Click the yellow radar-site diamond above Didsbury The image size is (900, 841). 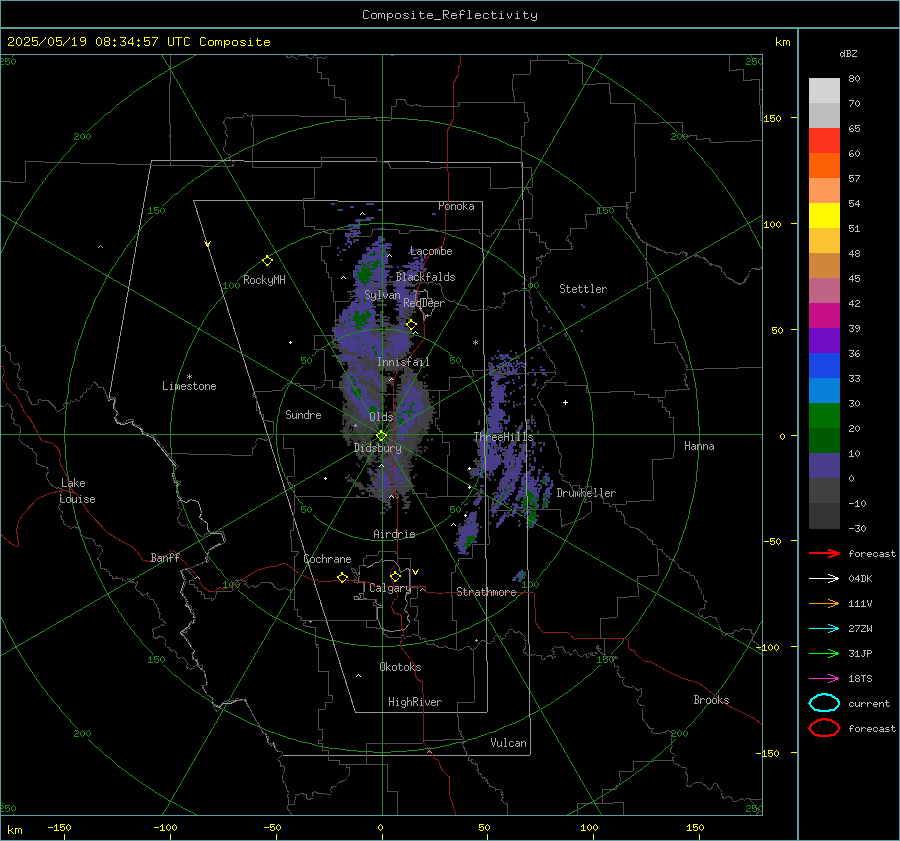click(x=381, y=436)
